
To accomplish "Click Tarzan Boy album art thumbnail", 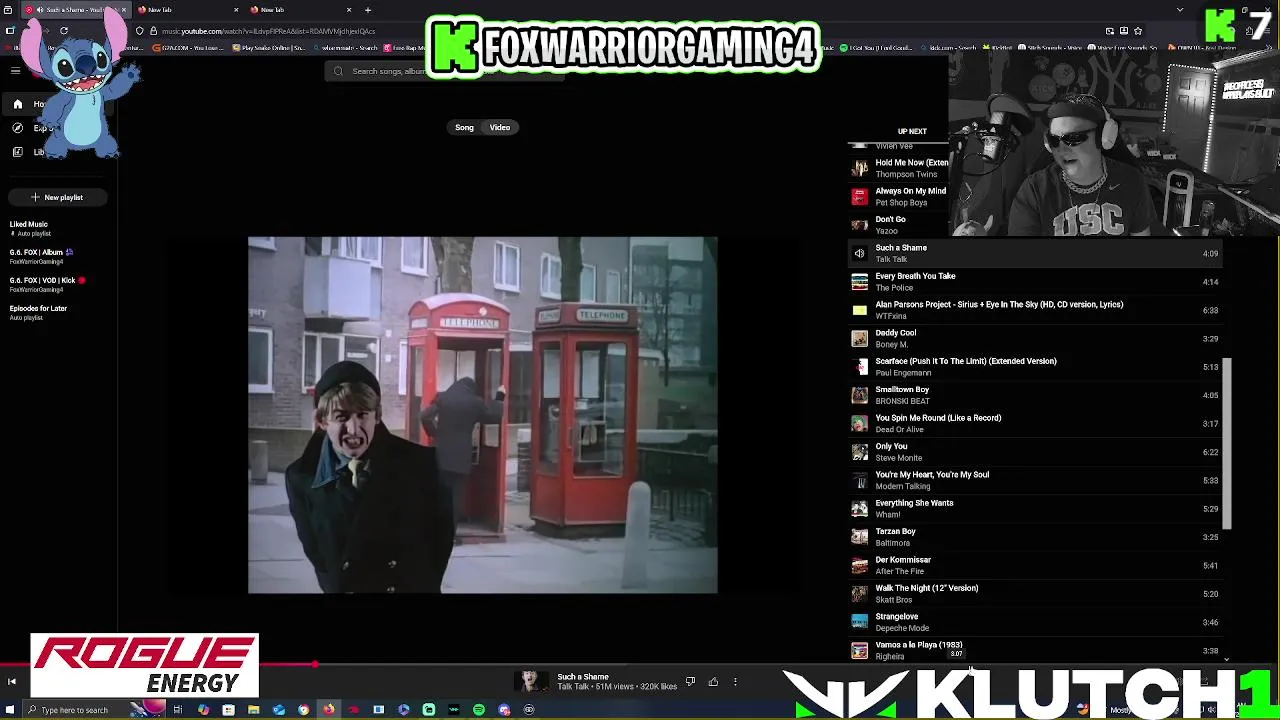I will click(859, 537).
